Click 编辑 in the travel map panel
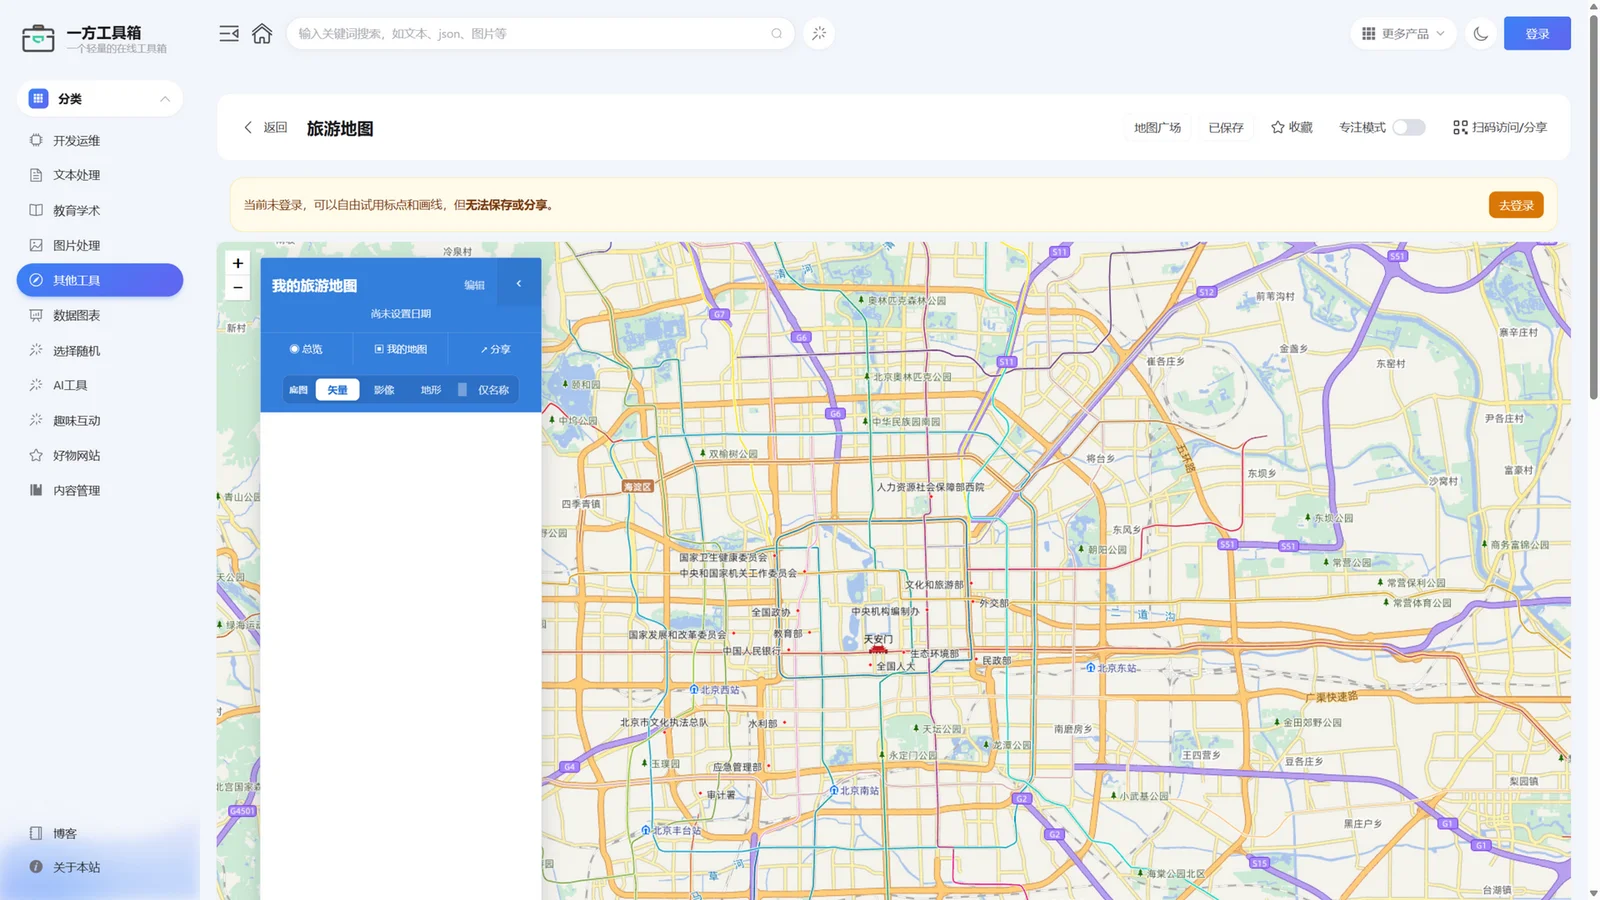 click(x=474, y=285)
